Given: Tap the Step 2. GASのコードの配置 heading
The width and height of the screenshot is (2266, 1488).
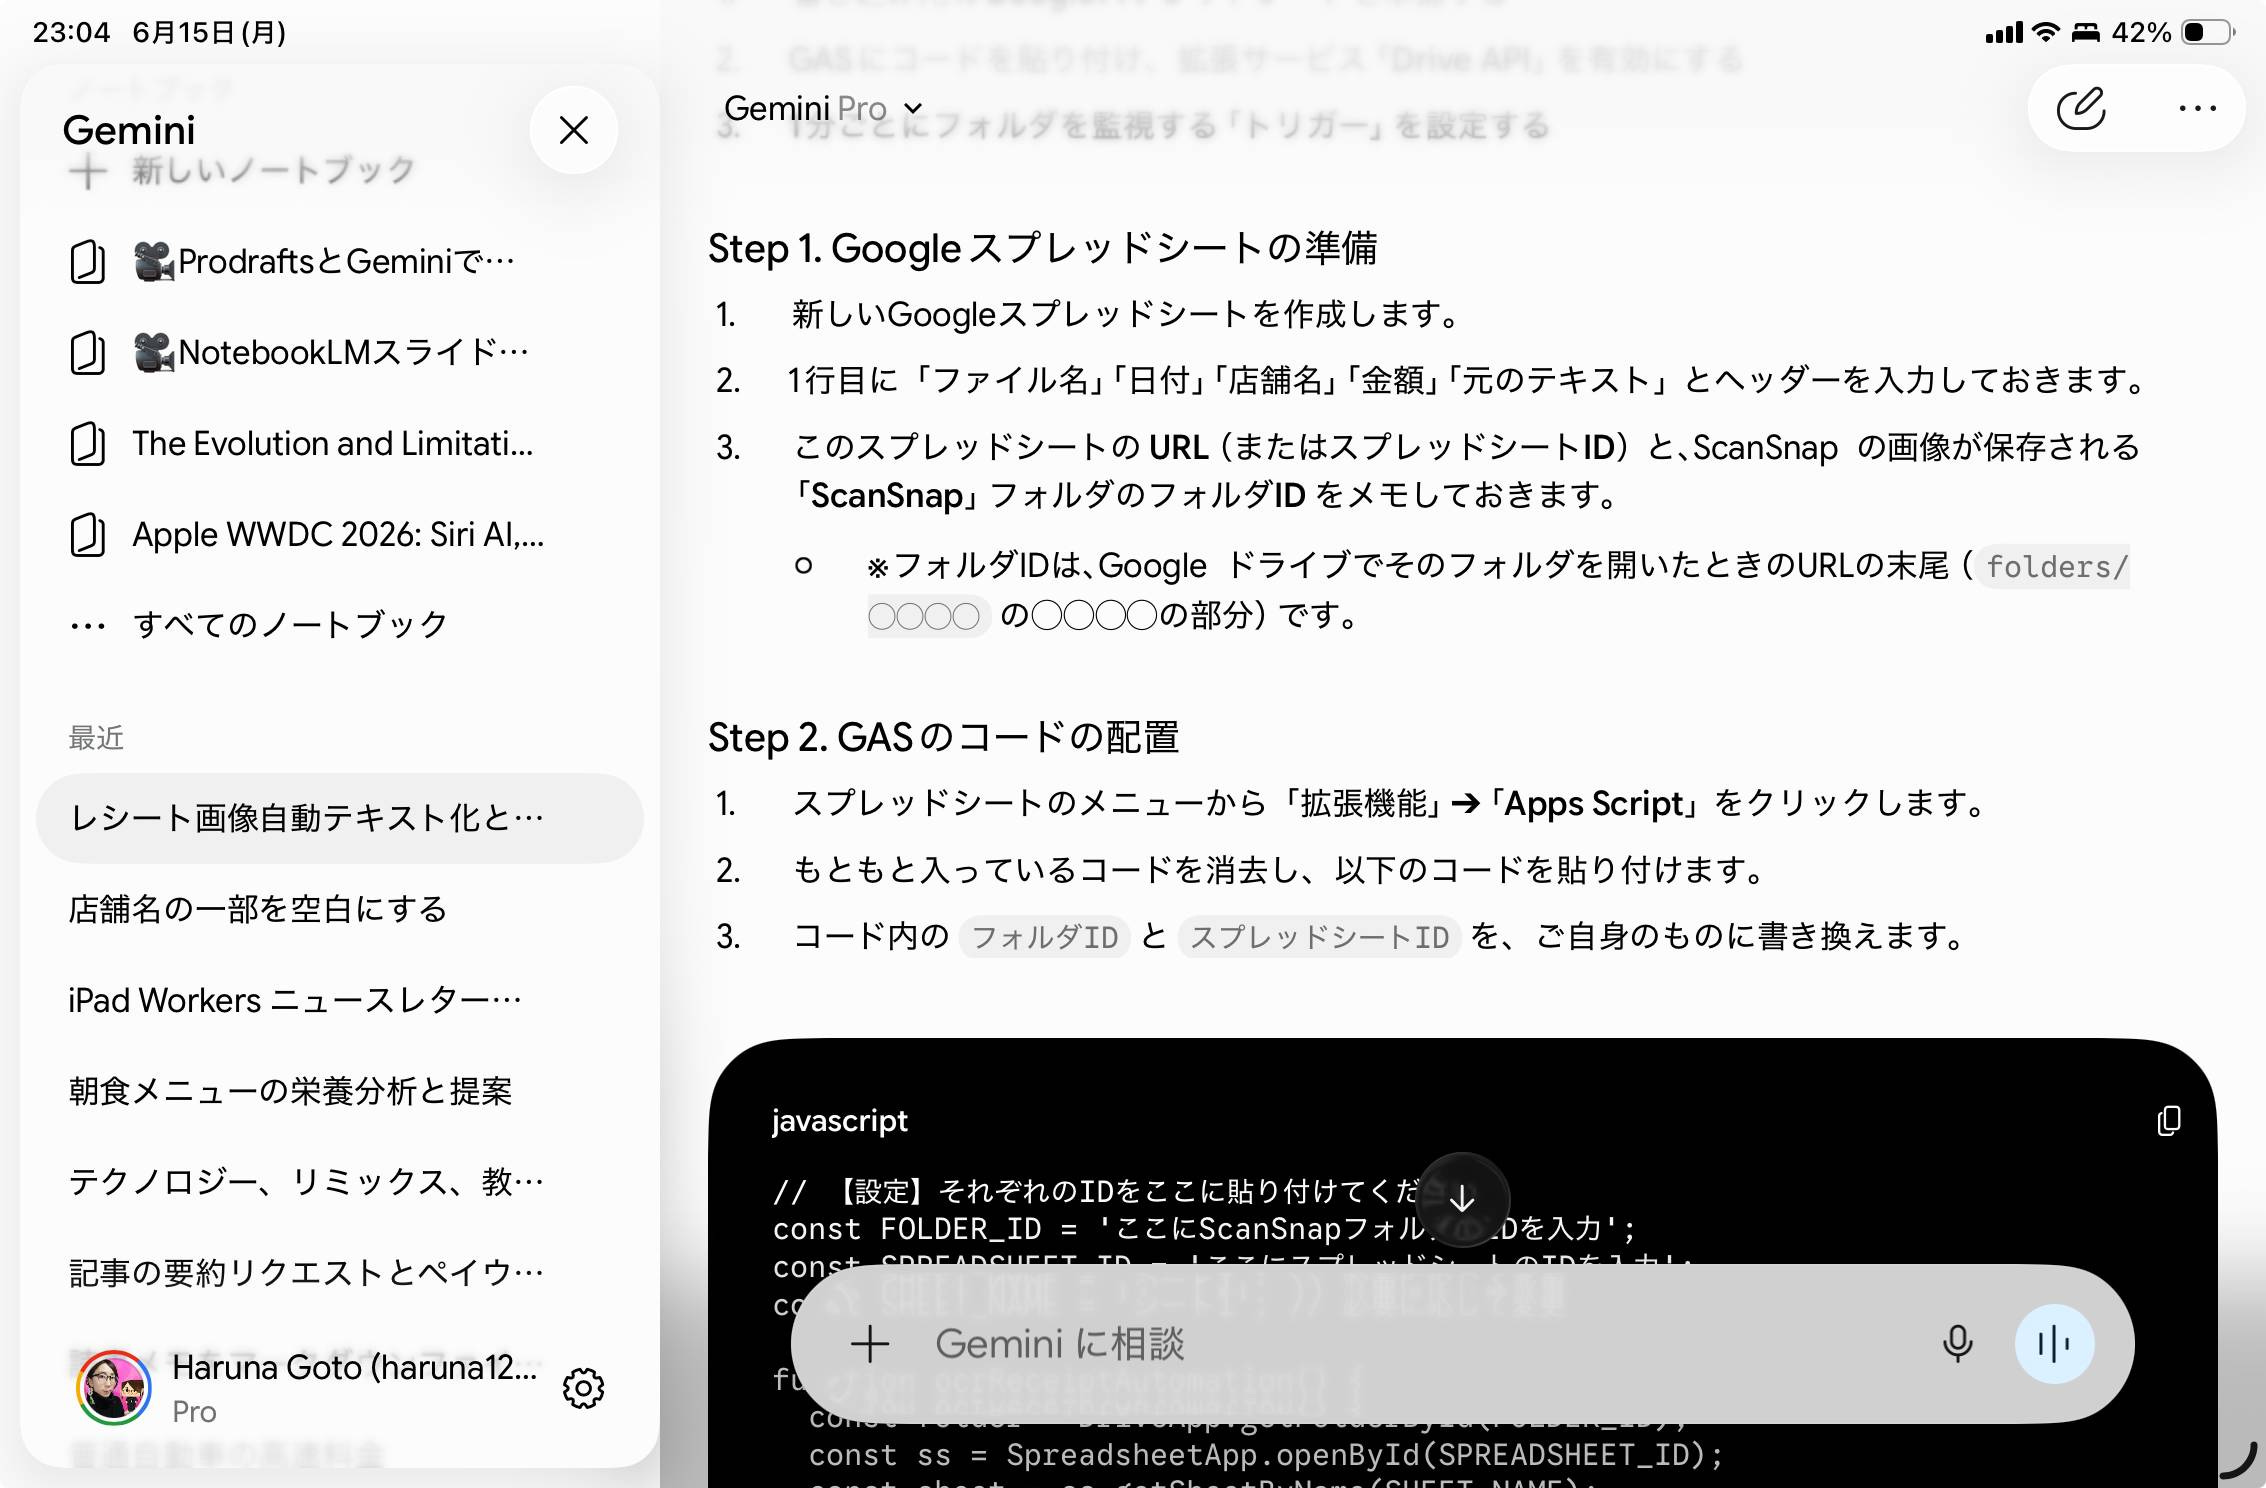Looking at the screenshot, I should tap(943, 737).
